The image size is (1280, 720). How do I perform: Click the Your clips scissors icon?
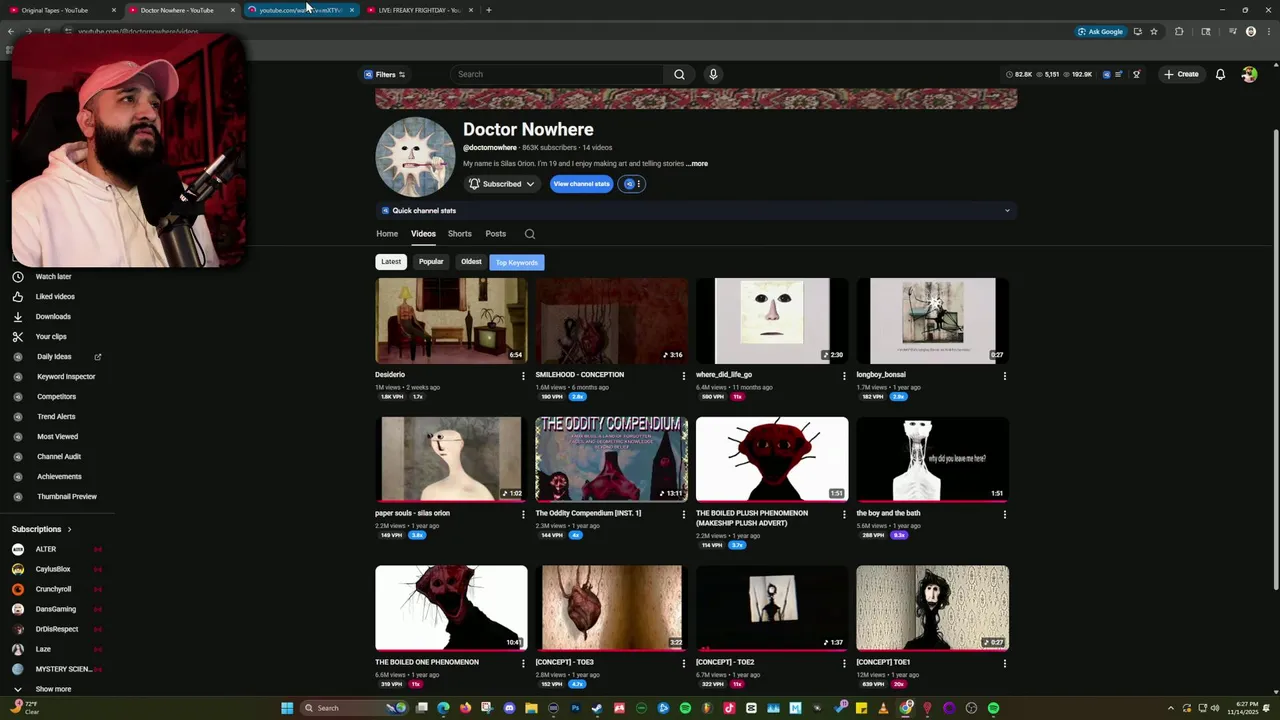tap(17, 337)
